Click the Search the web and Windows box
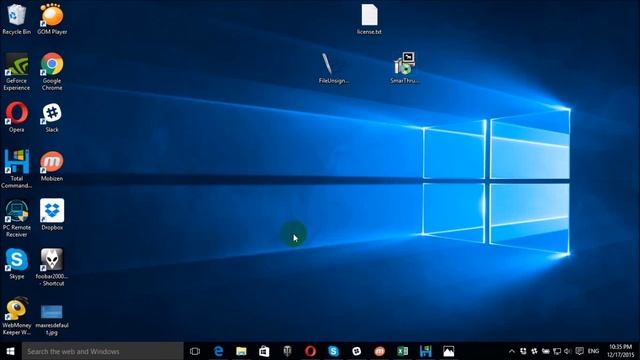 tap(102, 351)
